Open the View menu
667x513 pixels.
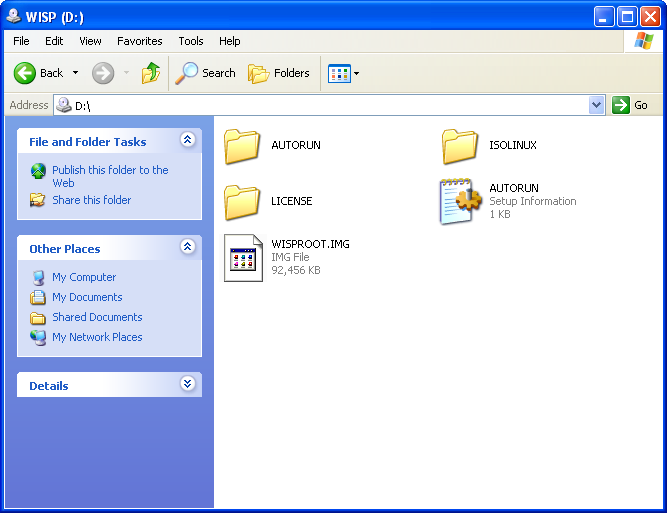pyautogui.click(x=90, y=41)
